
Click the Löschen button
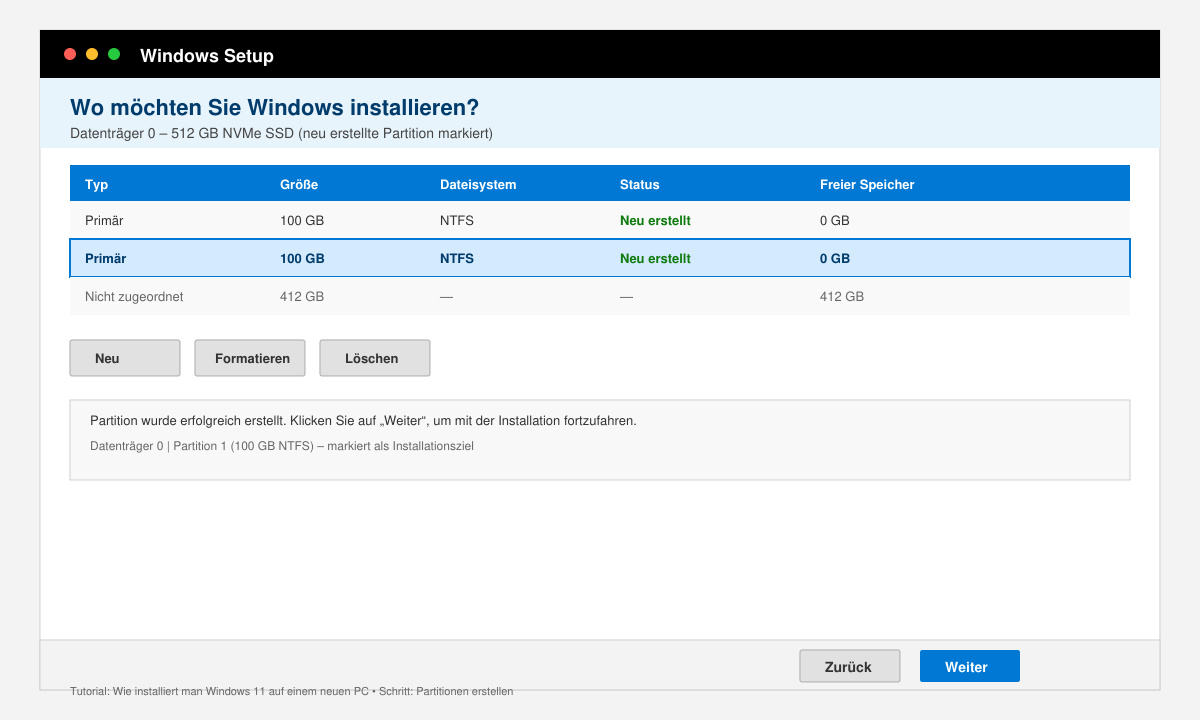point(375,358)
